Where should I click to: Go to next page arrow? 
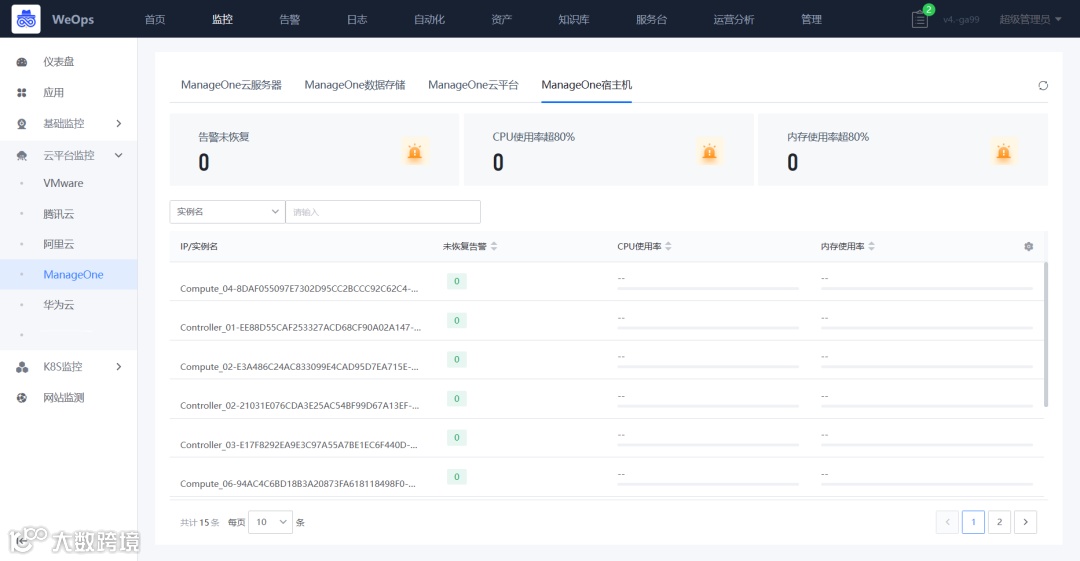(x=1026, y=522)
